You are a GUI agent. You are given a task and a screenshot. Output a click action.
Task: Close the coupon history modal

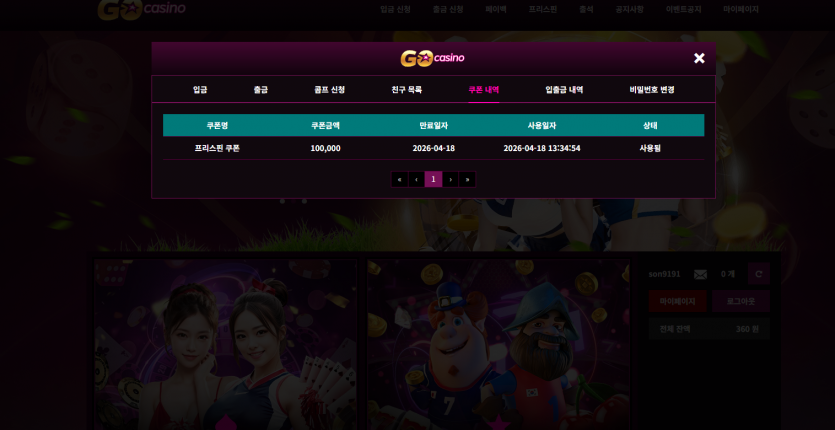[x=699, y=58]
